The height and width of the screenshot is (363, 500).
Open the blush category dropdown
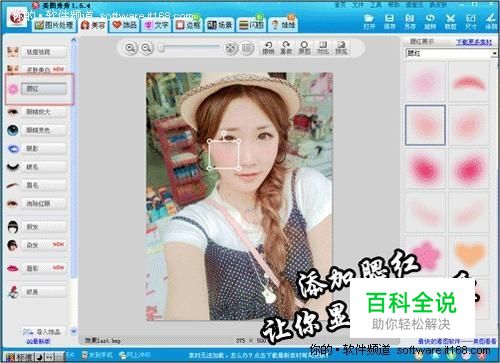click(x=494, y=53)
